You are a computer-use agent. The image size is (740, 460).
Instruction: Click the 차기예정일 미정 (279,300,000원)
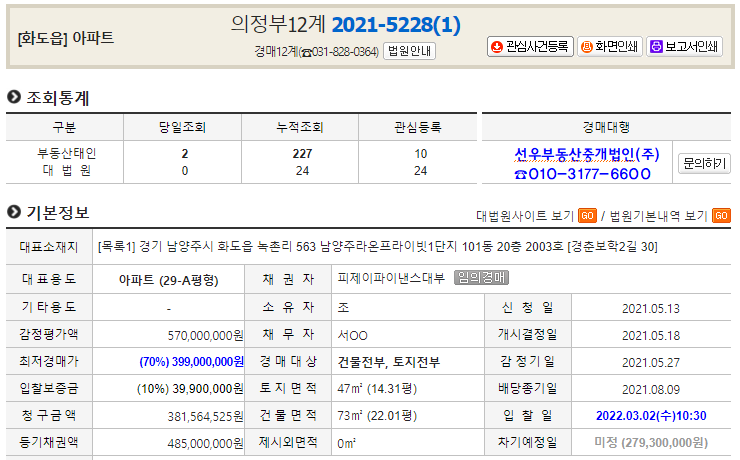651,443
